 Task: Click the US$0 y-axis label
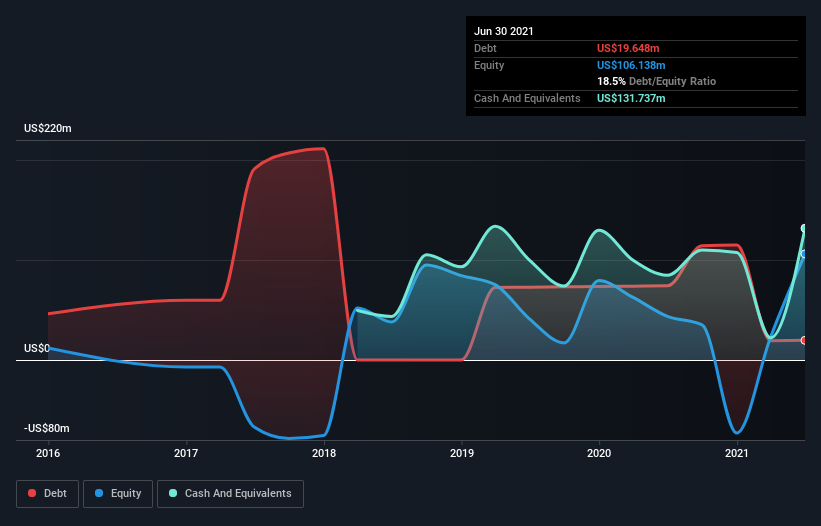[x=37, y=348]
